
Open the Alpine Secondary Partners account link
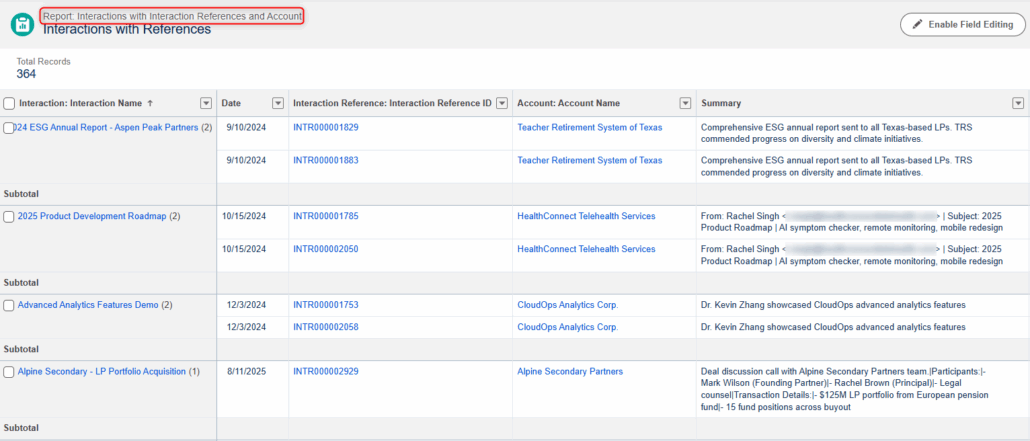pyautogui.click(x=570, y=371)
